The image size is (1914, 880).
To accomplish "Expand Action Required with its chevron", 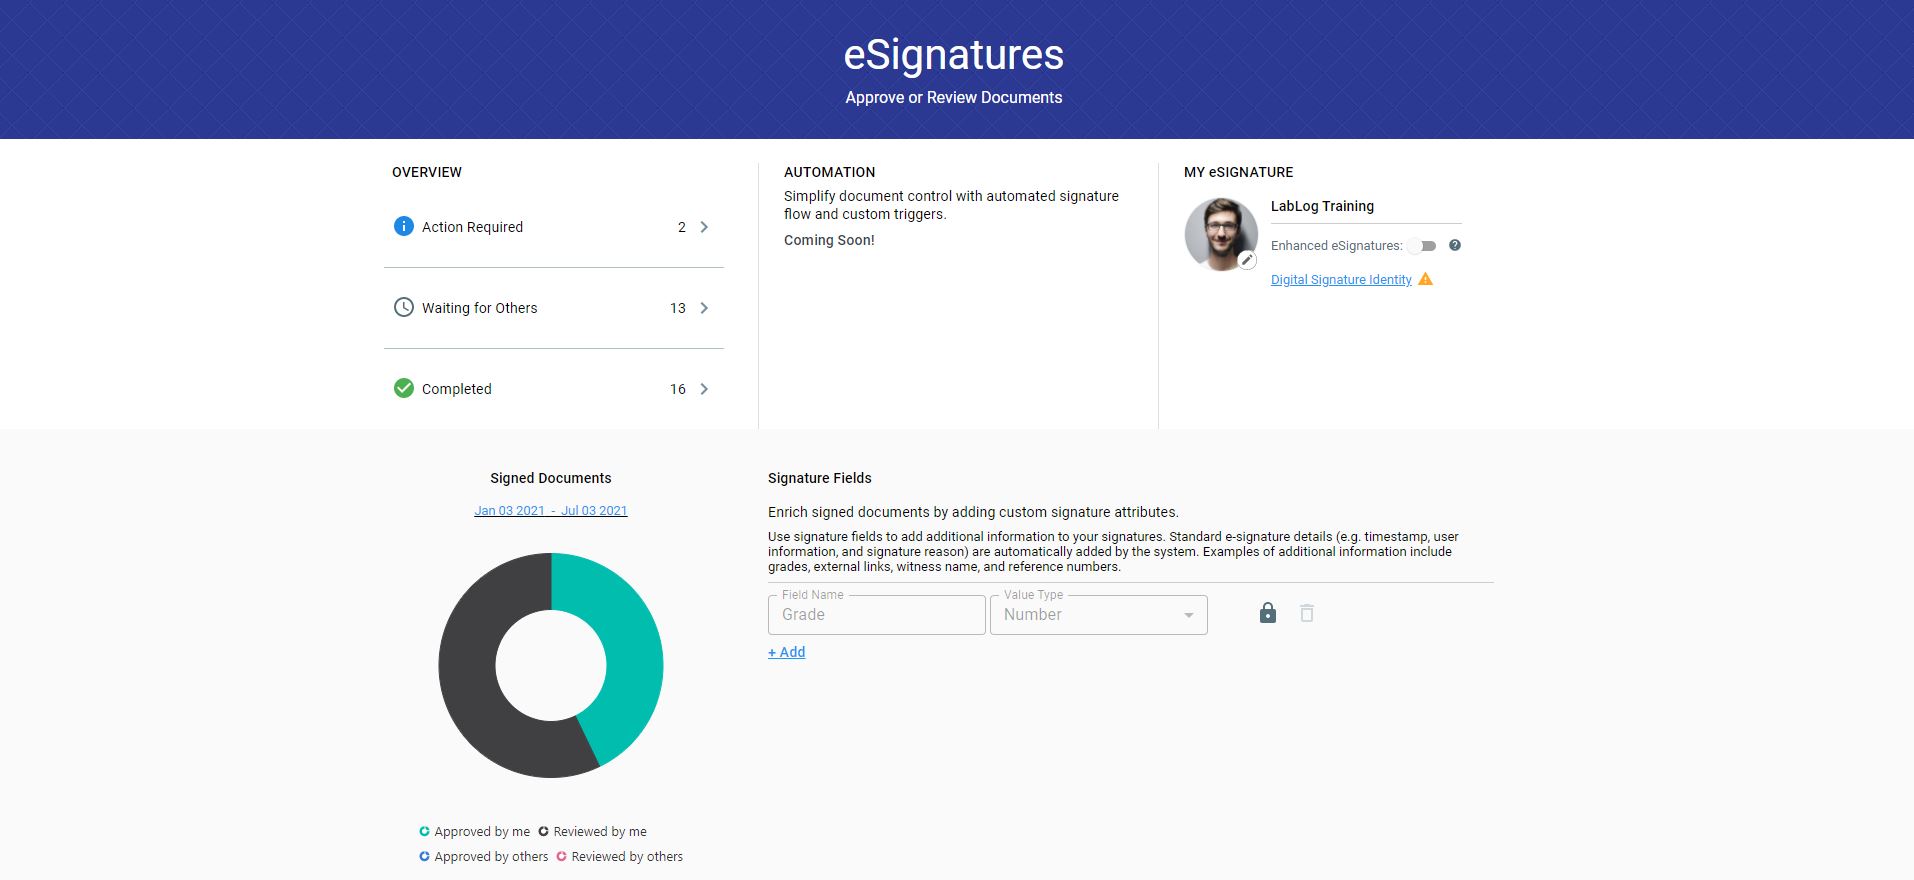I will tap(704, 227).
